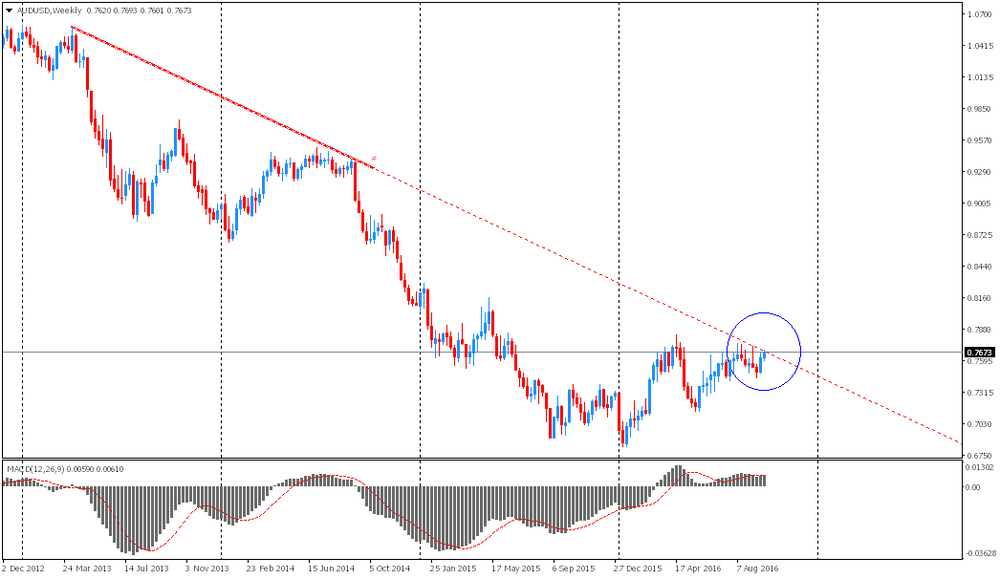
Task: Click the 0.9290 price axis label
Action: (x=980, y=172)
